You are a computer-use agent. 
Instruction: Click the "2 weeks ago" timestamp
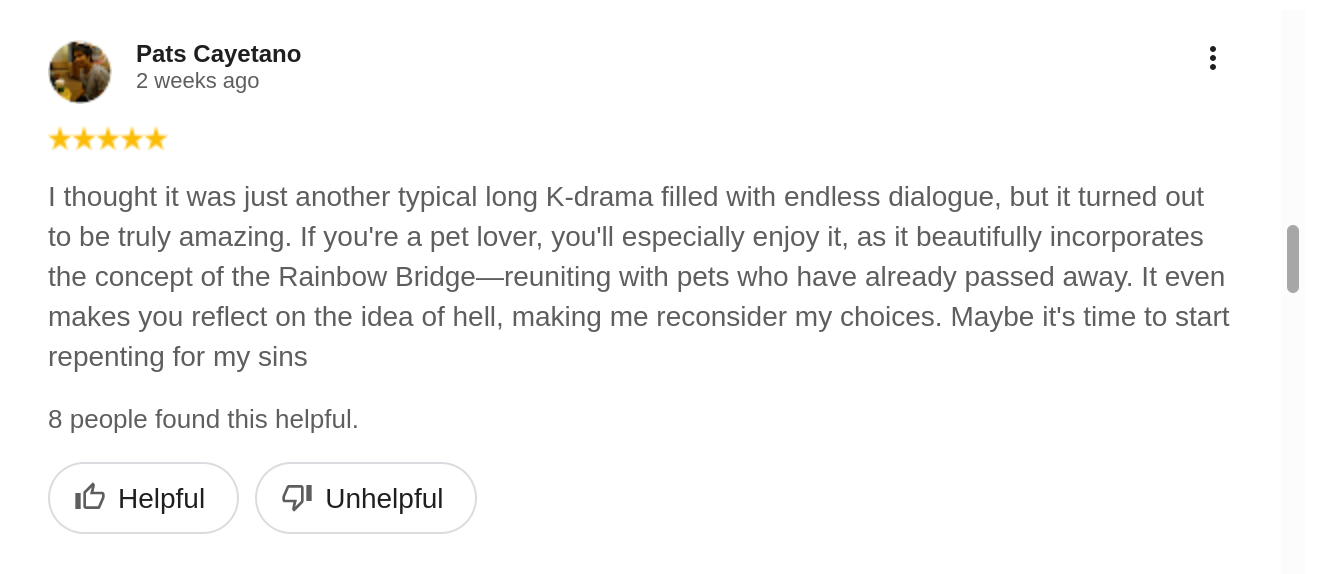(197, 81)
